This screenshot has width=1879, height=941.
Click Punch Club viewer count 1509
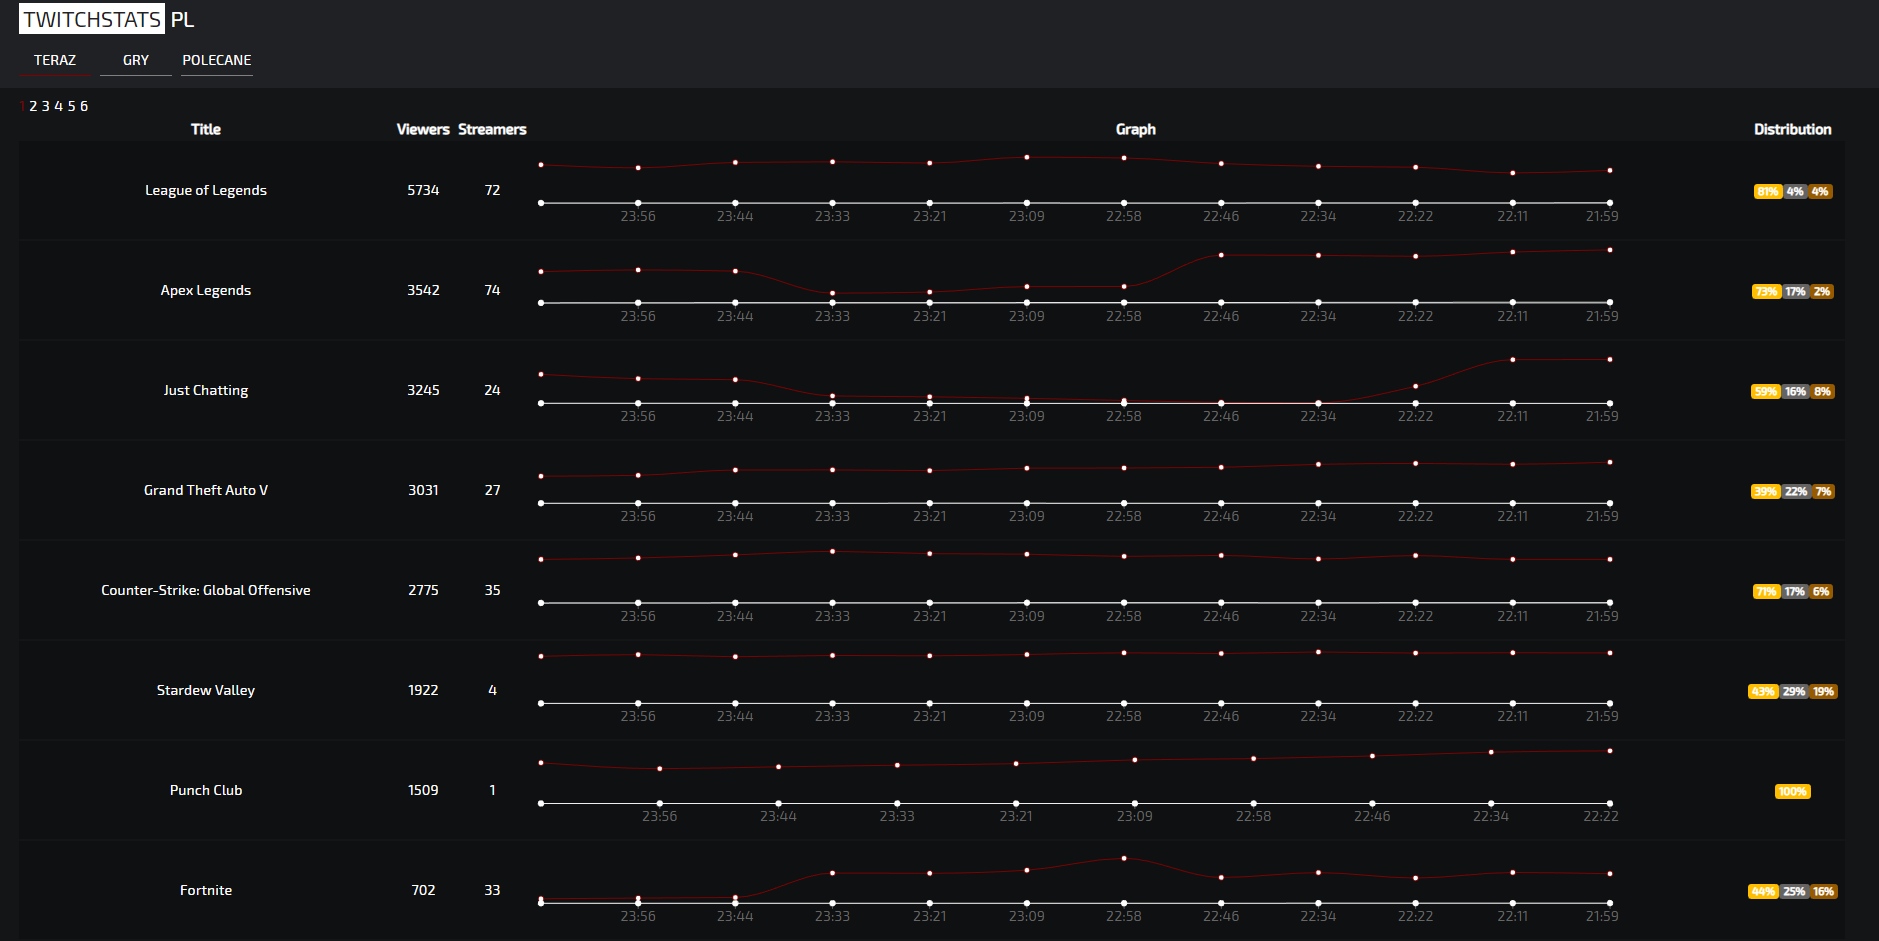tap(423, 790)
